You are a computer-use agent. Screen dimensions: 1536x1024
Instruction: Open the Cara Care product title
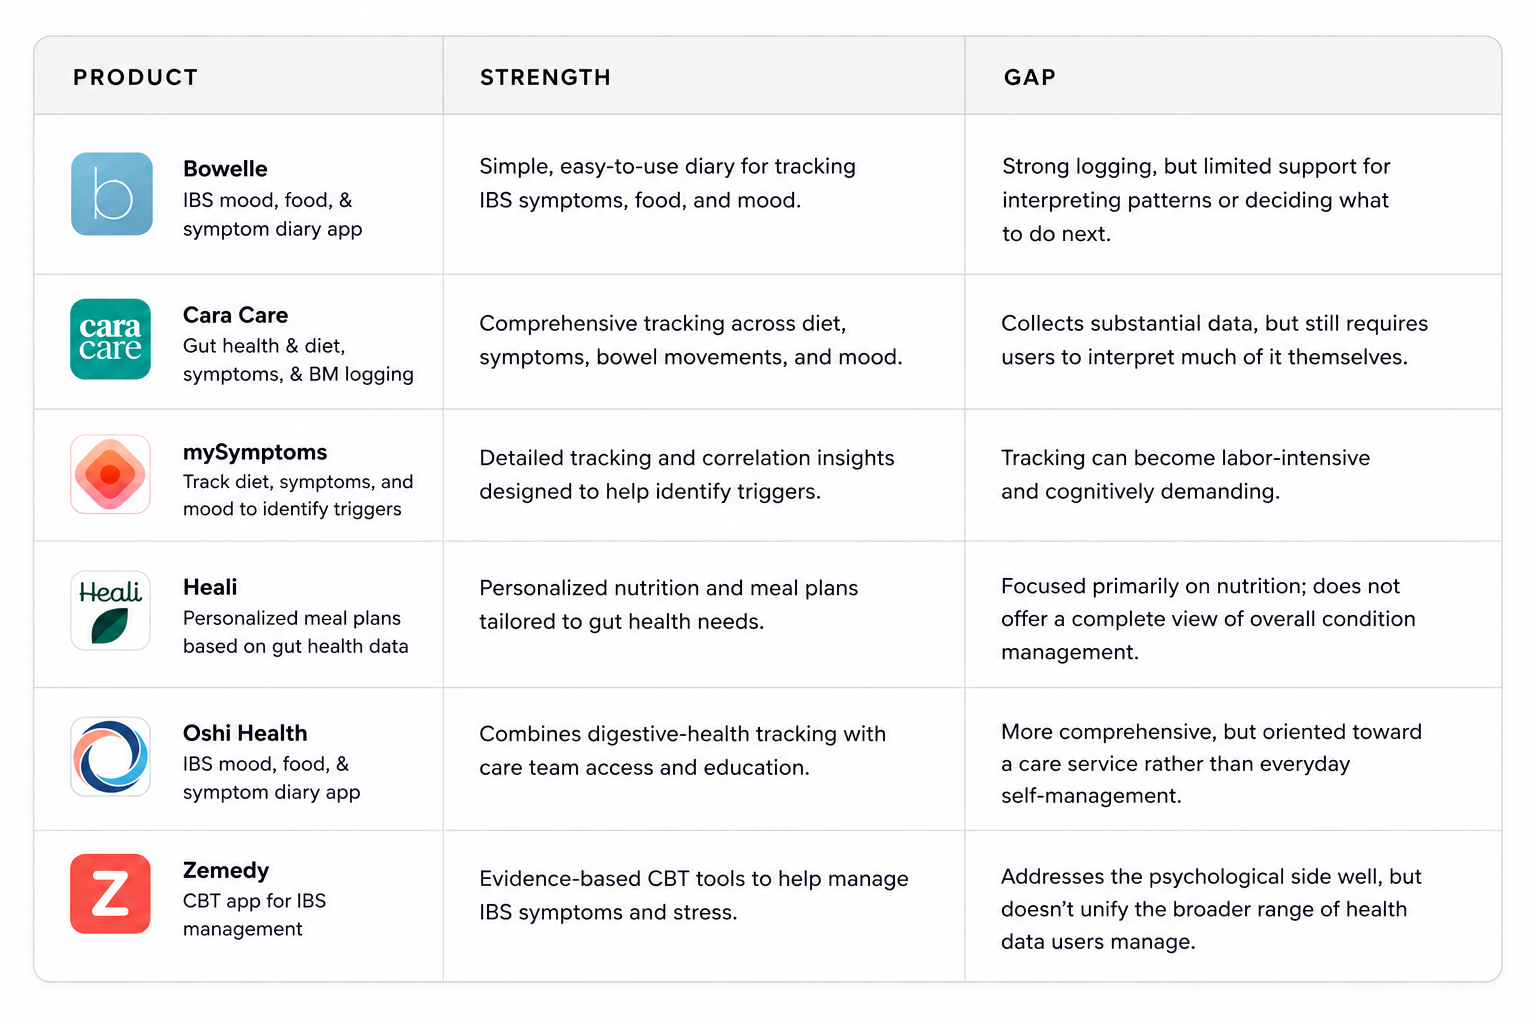235,315
